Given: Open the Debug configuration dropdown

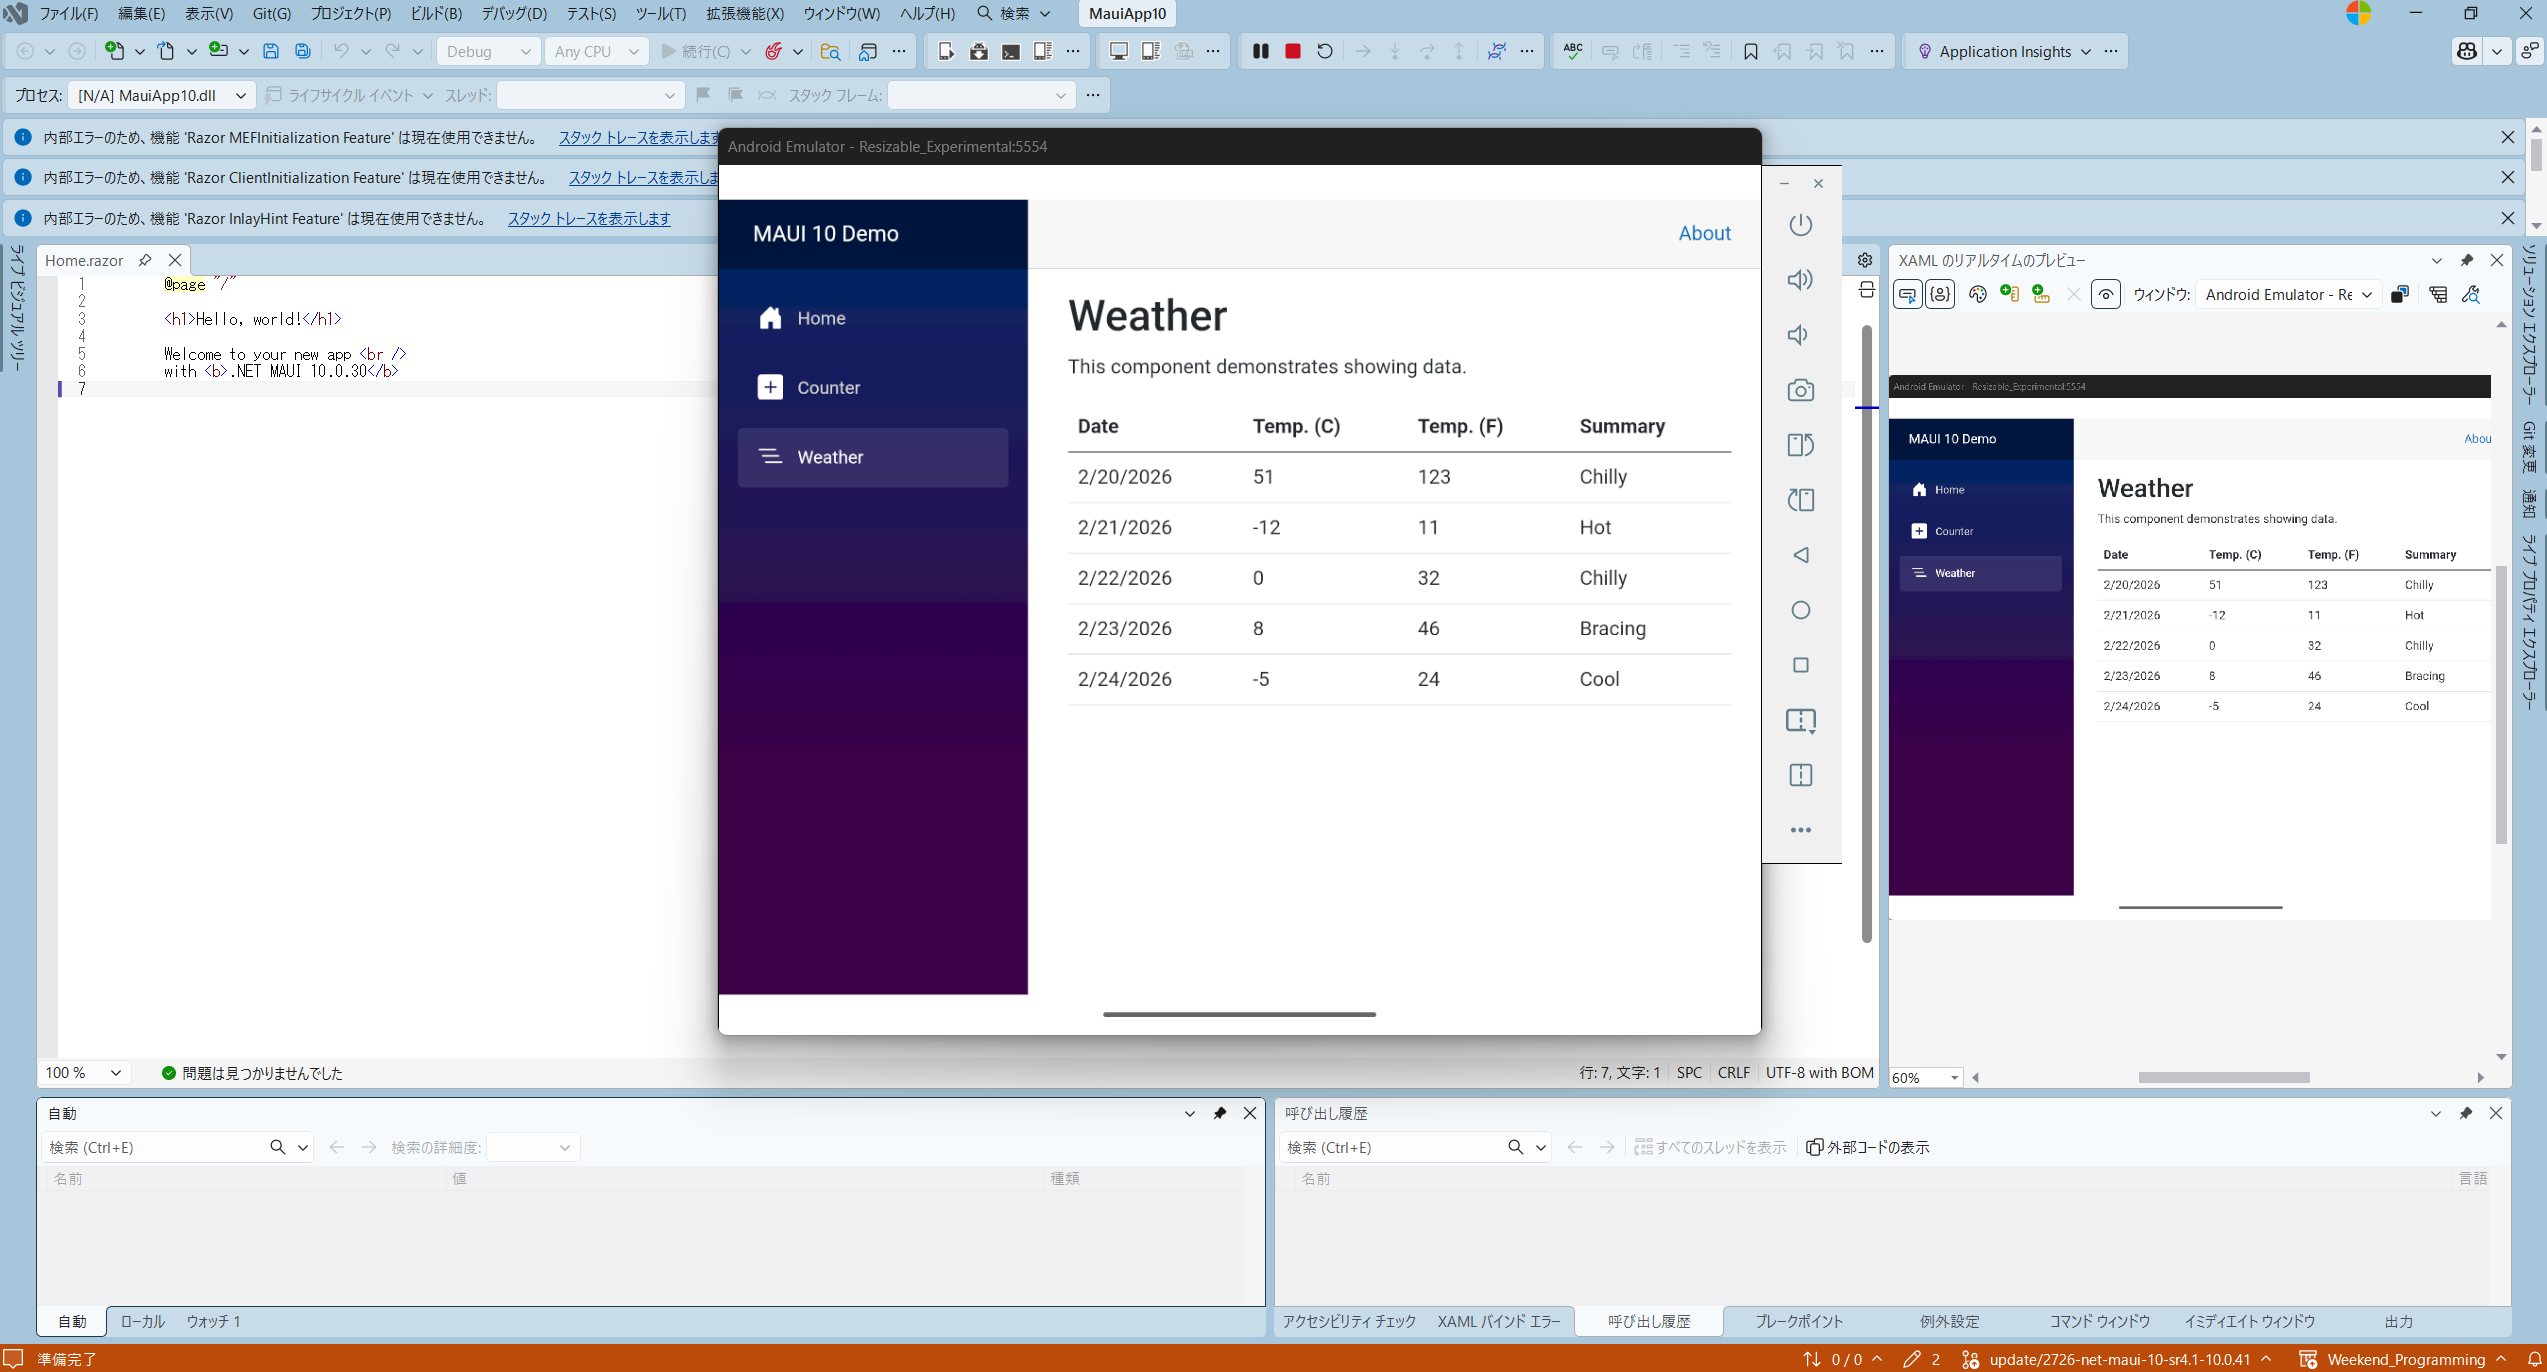Looking at the screenshot, I should coord(488,51).
